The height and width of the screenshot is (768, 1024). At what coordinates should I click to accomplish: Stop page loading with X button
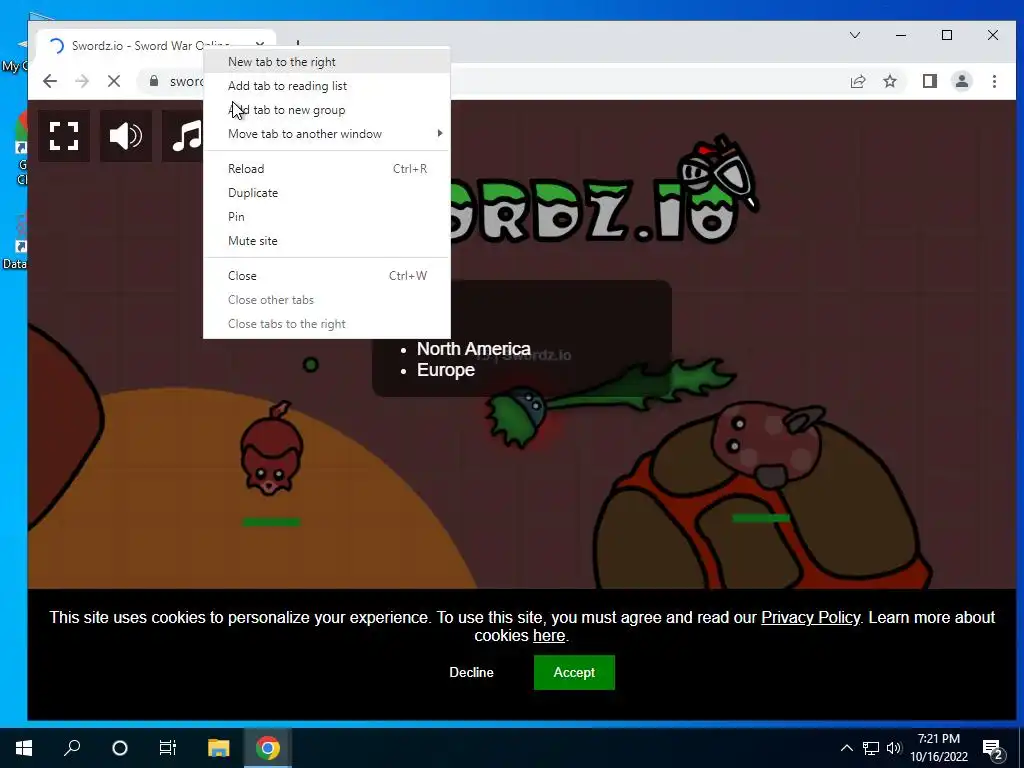114,81
